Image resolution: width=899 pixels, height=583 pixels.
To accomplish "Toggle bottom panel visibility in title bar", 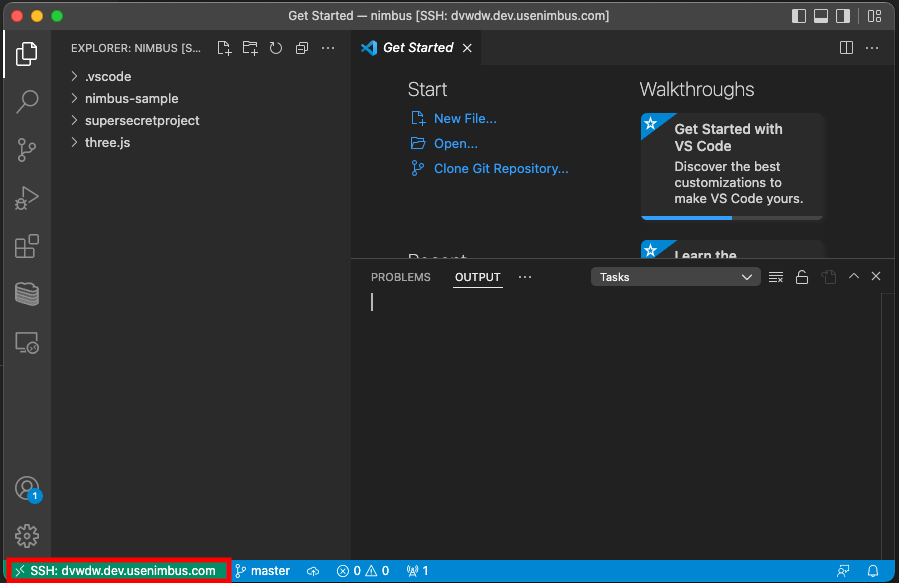I will 821,16.
